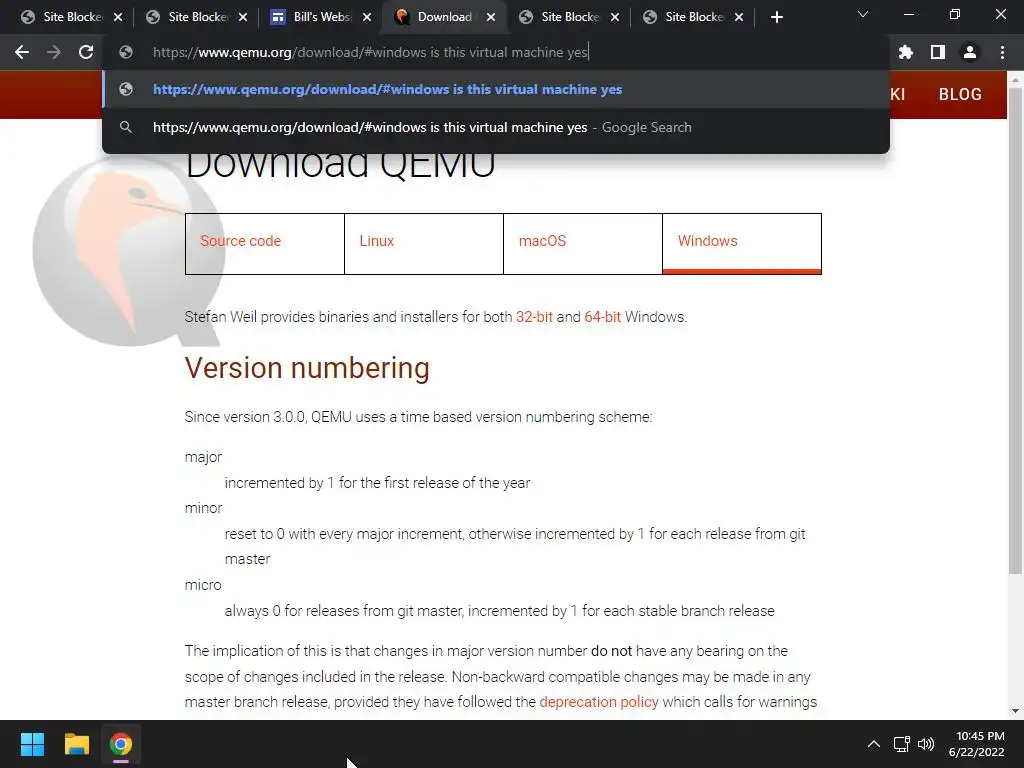The height and width of the screenshot is (768, 1024).
Task: Select the qemu.org URL suggestion
Action: coord(496,89)
